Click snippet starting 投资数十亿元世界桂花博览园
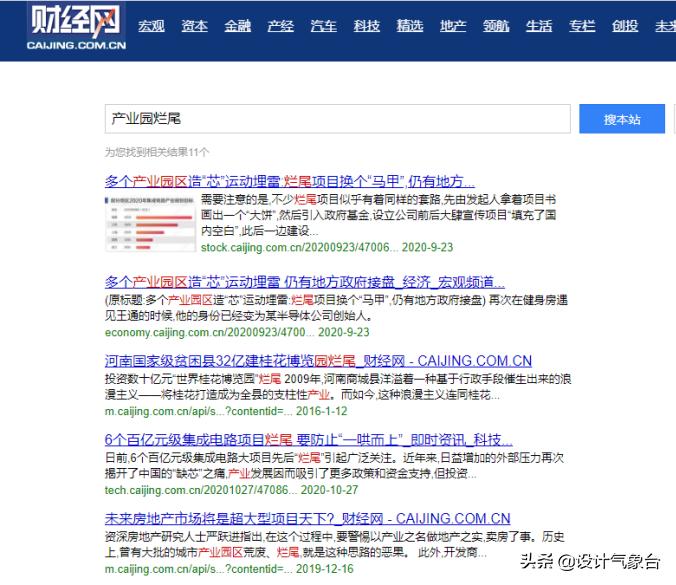The width and height of the screenshot is (676, 585). [x=338, y=387]
